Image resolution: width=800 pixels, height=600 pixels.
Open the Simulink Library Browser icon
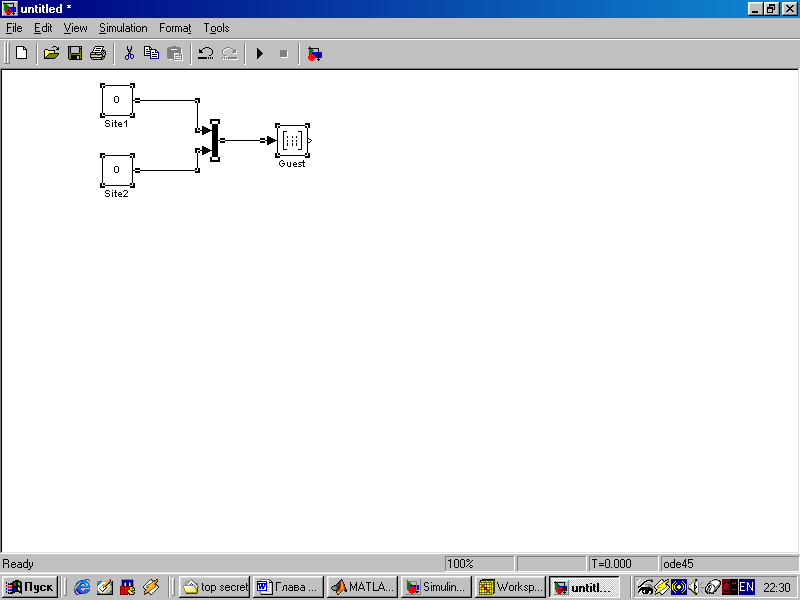pos(315,54)
